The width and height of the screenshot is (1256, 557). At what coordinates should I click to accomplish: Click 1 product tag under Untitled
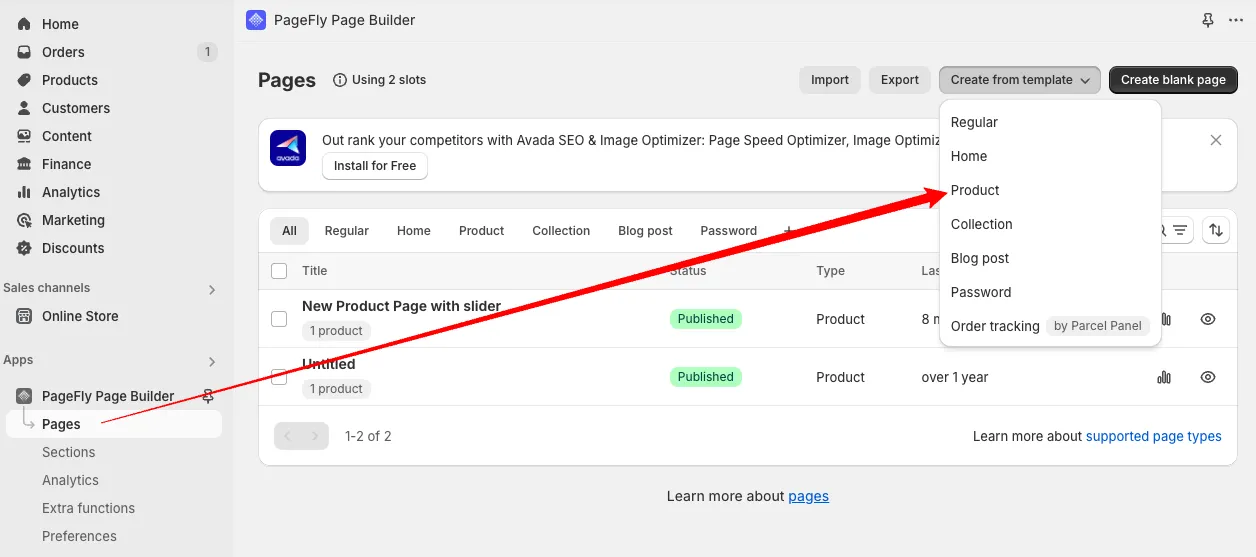pos(336,389)
